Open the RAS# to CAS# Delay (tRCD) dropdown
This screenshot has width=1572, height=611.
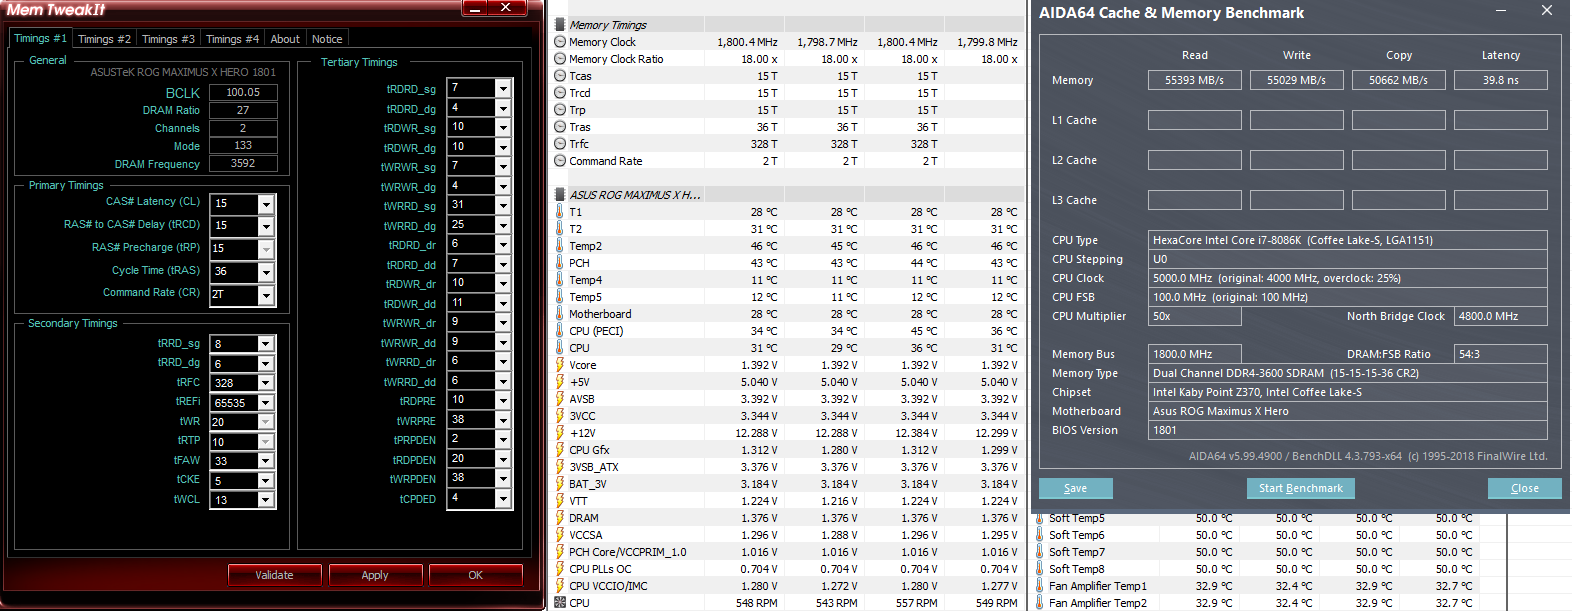266,227
